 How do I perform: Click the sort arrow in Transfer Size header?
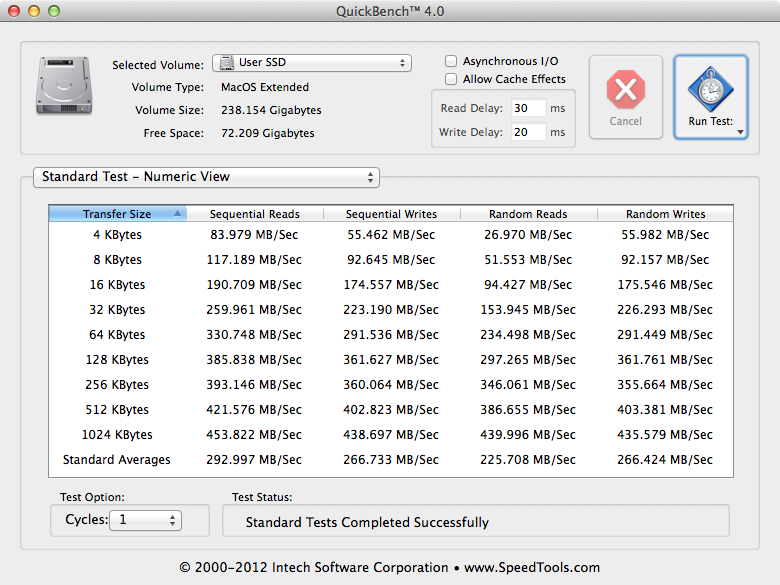click(178, 213)
